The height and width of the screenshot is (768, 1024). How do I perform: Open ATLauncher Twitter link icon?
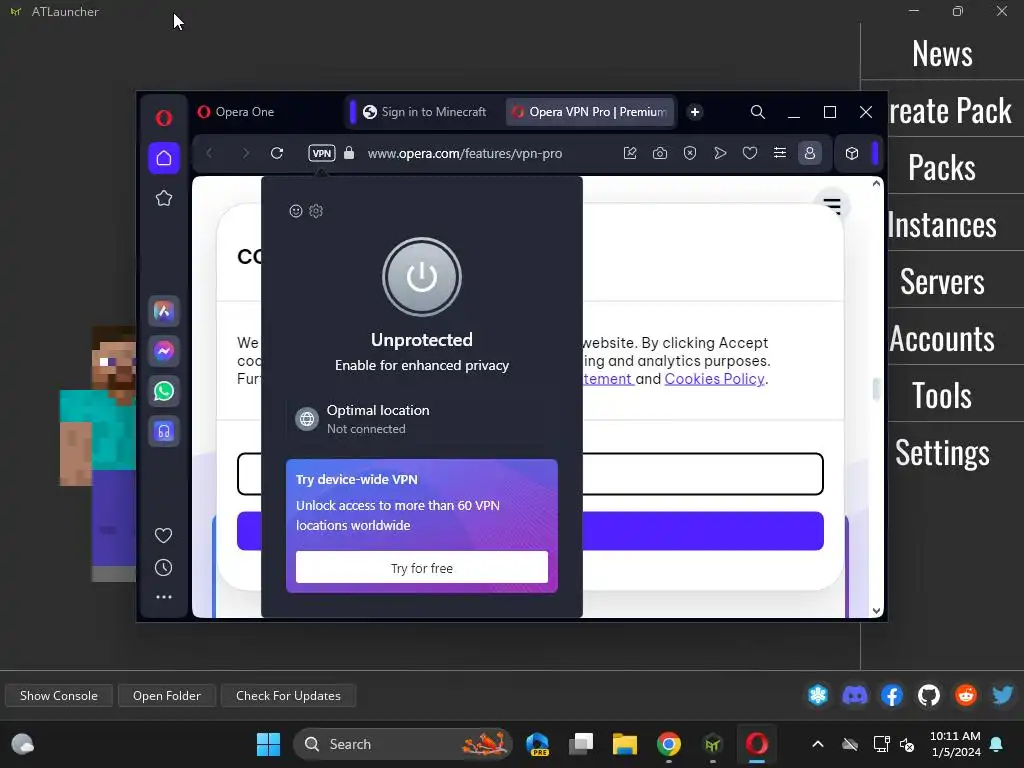pyautogui.click(x=1002, y=695)
